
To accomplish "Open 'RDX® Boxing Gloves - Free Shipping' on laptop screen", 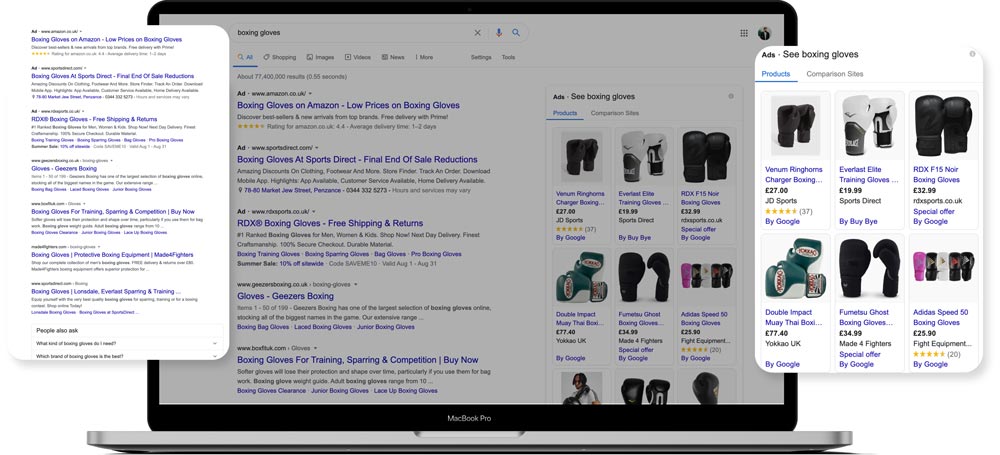I will pyautogui.click(x=330, y=223).
